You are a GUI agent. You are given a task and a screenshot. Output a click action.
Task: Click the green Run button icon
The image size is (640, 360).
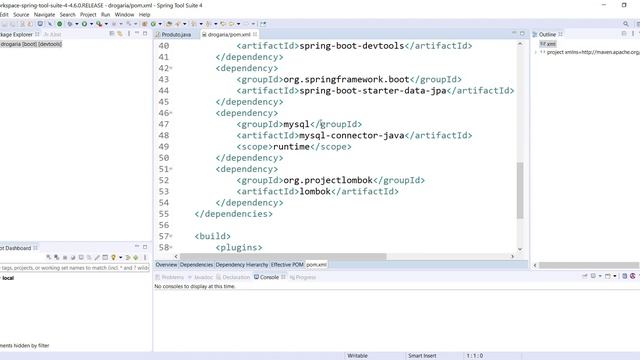[x=84, y=24]
